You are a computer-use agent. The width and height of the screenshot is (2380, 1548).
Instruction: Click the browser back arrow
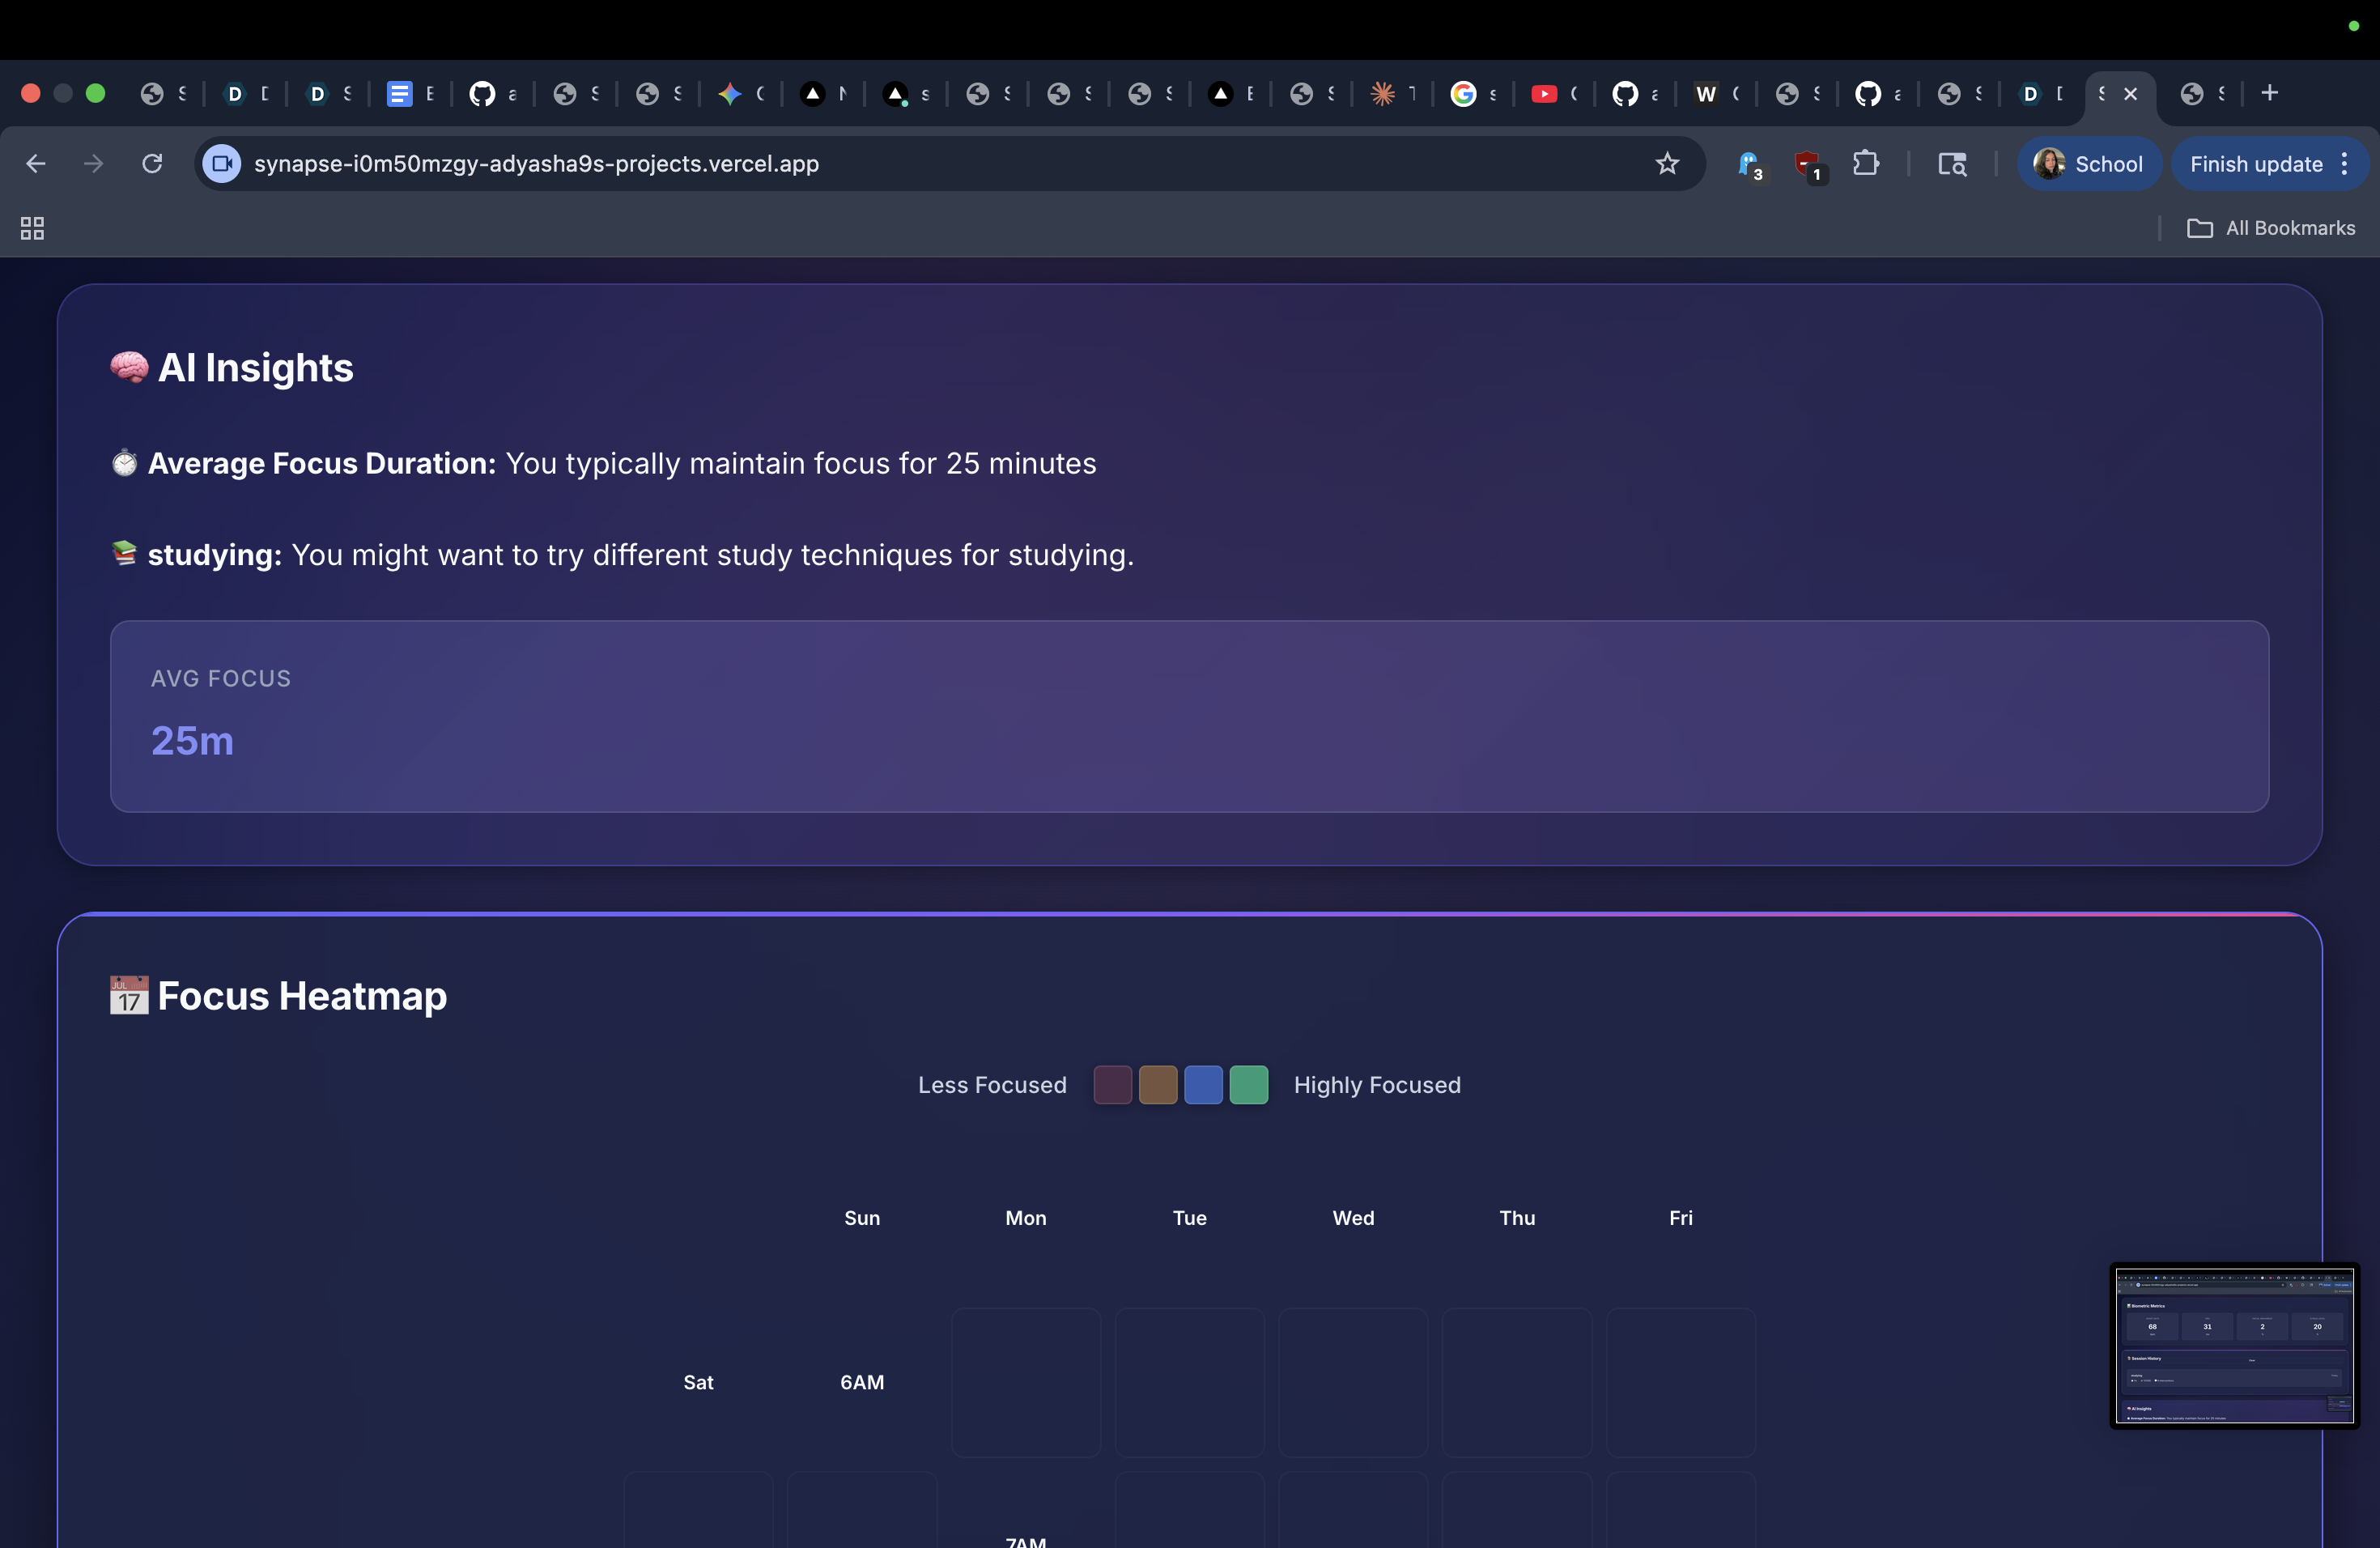[x=36, y=164]
